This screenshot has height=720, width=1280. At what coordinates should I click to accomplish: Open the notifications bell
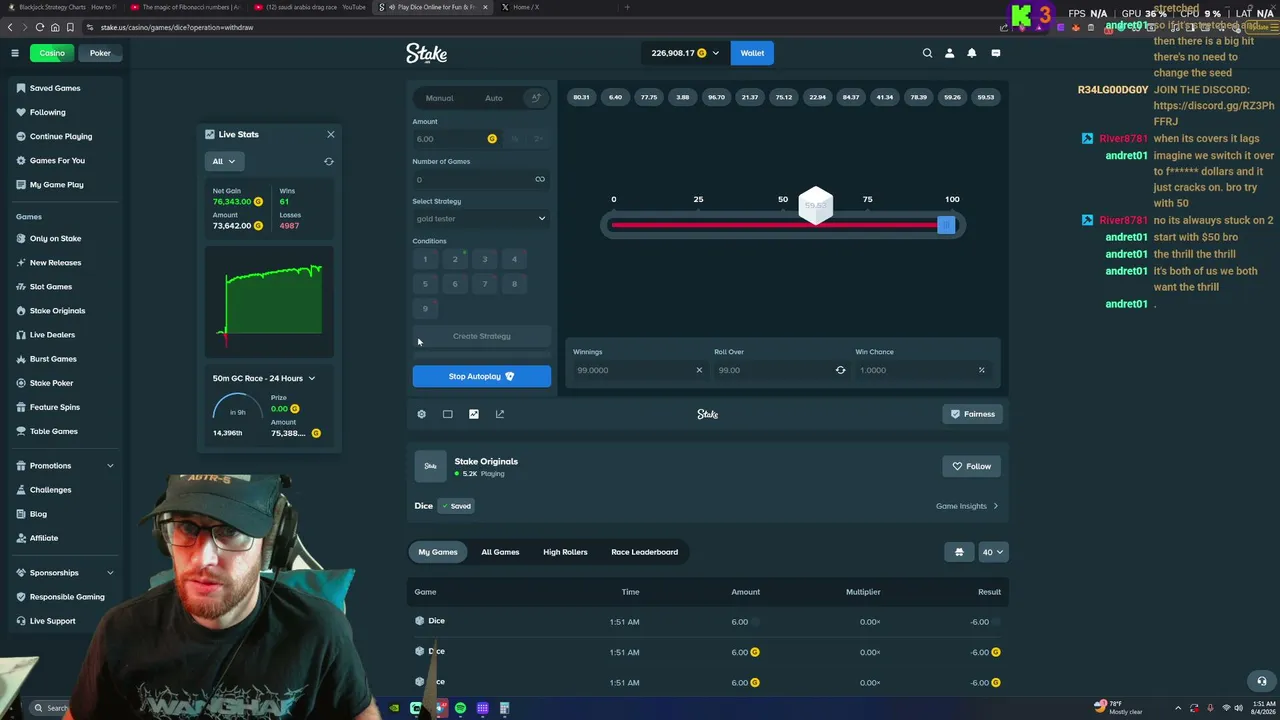(971, 53)
